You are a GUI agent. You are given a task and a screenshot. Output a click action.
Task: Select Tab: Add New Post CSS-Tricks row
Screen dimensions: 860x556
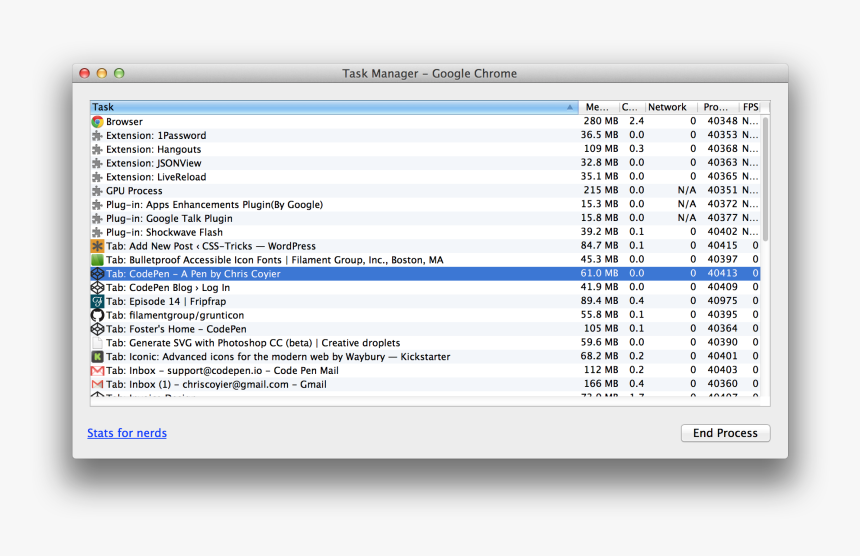tap(425, 246)
